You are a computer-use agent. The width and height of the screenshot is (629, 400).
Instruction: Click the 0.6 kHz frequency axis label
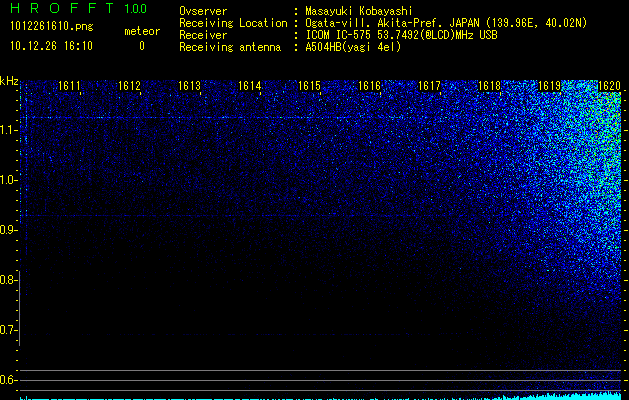coord(8,380)
